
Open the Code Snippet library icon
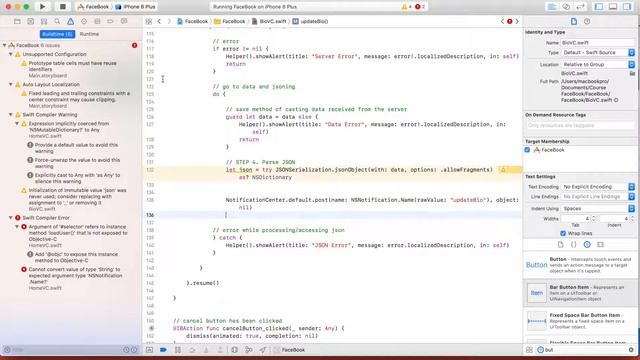[573, 244]
